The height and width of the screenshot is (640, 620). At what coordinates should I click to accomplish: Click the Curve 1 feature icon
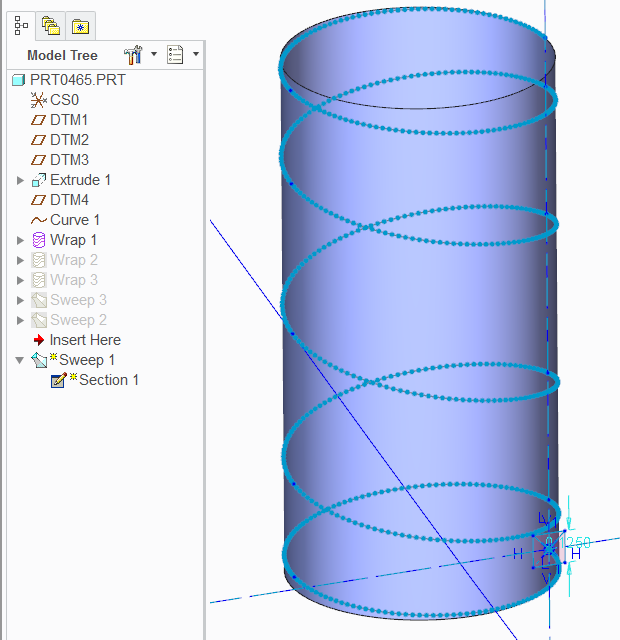pyautogui.click(x=39, y=220)
